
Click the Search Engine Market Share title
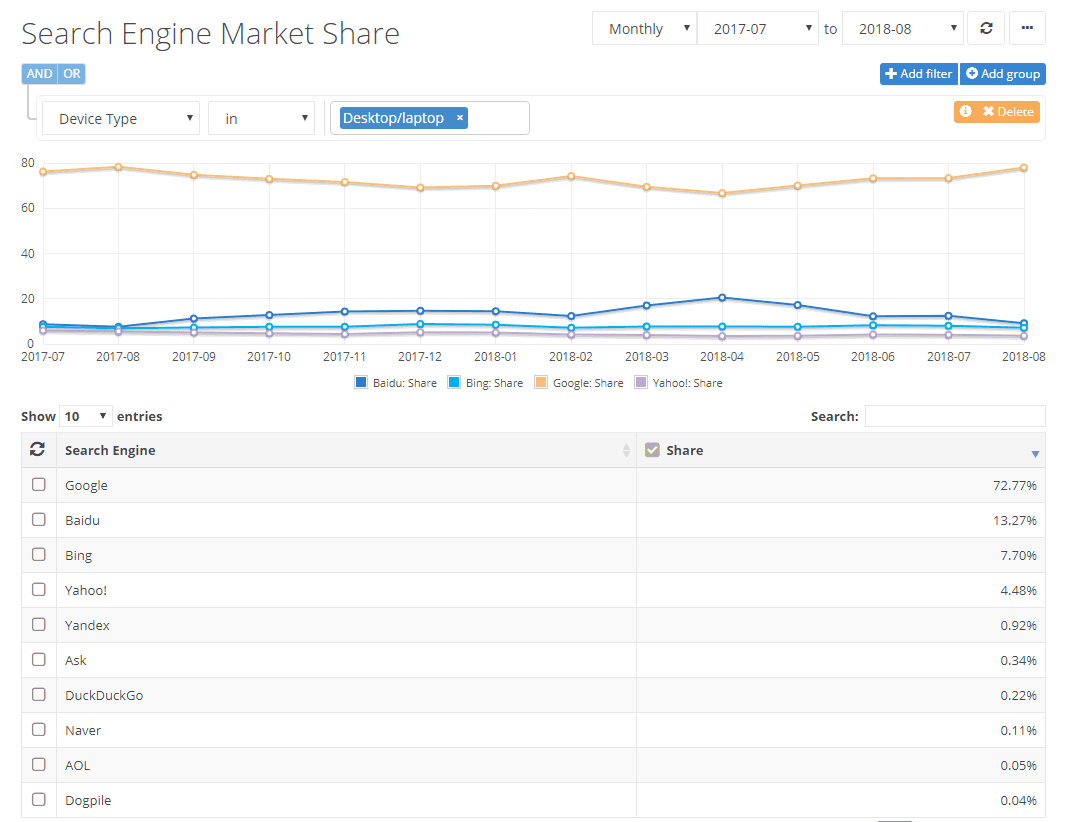click(211, 34)
